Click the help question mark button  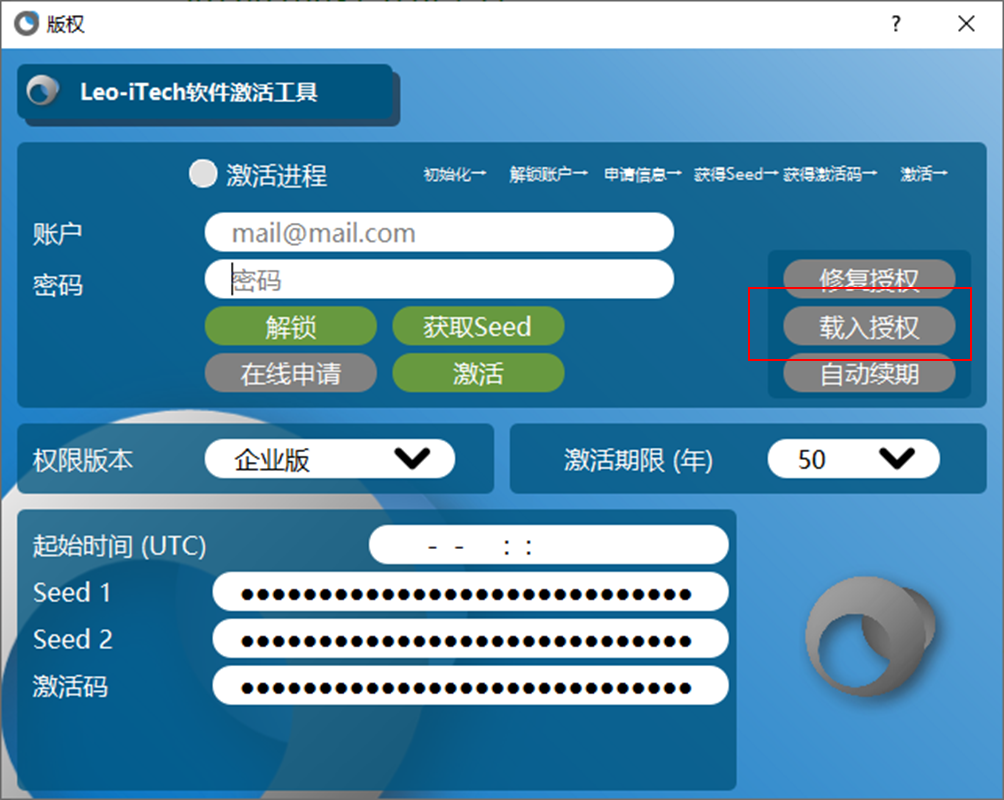point(897,24)
